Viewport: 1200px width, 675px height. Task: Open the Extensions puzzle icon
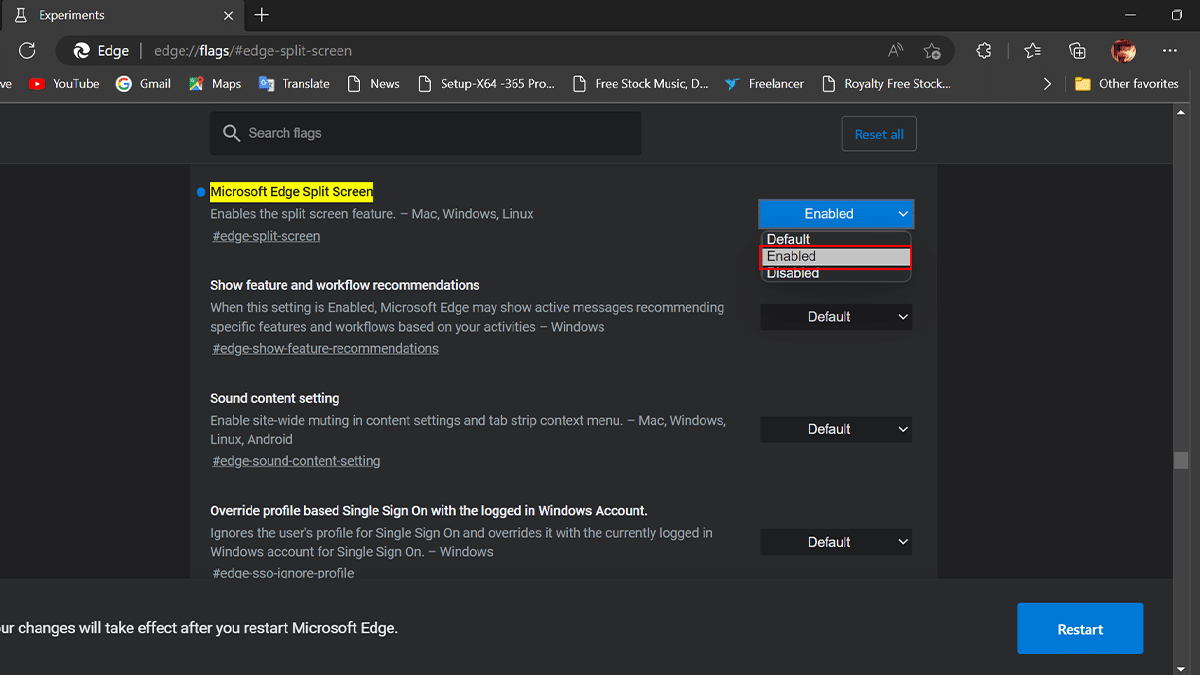pos(984,51)
